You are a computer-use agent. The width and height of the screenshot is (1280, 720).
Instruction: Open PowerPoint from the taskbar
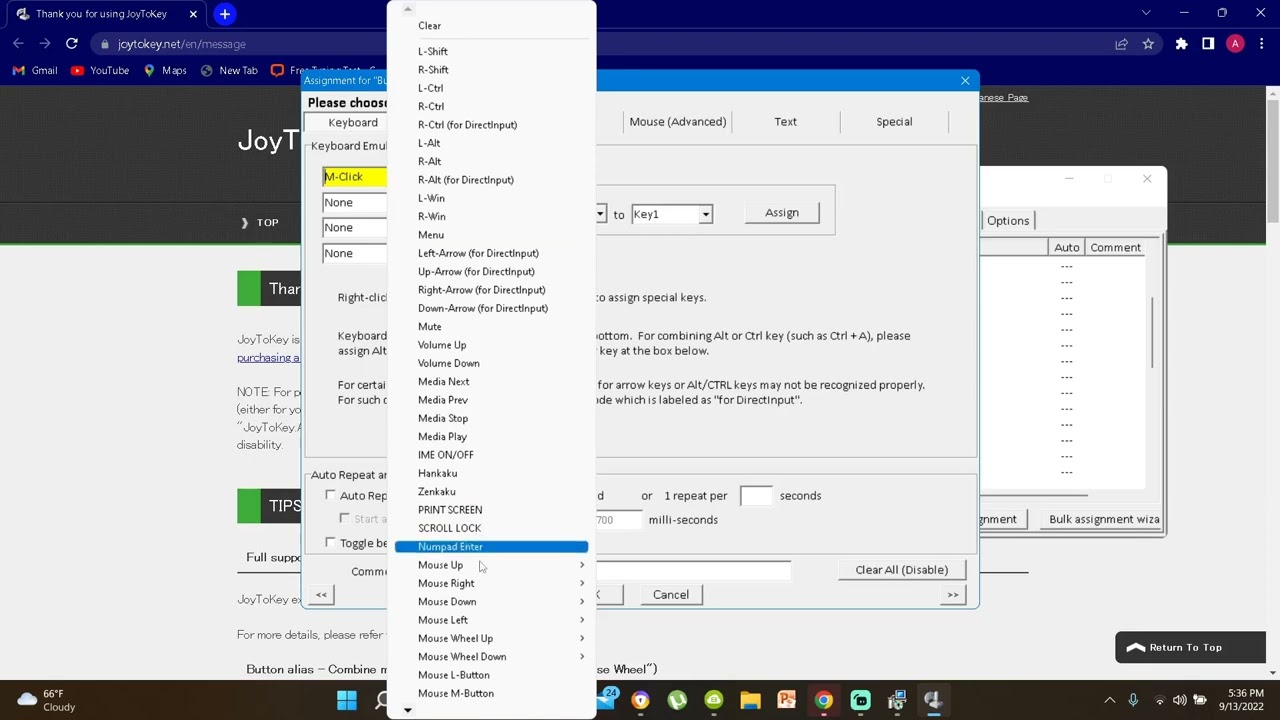(x=786, y=700)
